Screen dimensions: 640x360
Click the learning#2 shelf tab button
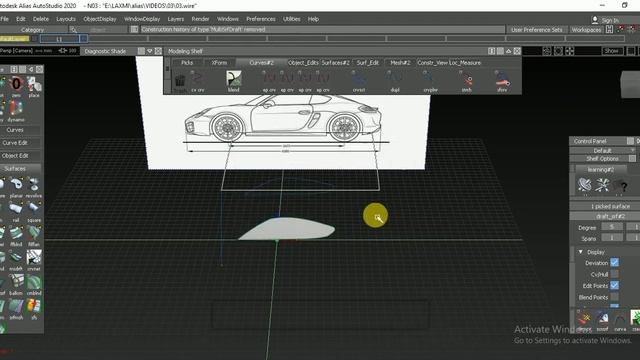pos(601,169)
